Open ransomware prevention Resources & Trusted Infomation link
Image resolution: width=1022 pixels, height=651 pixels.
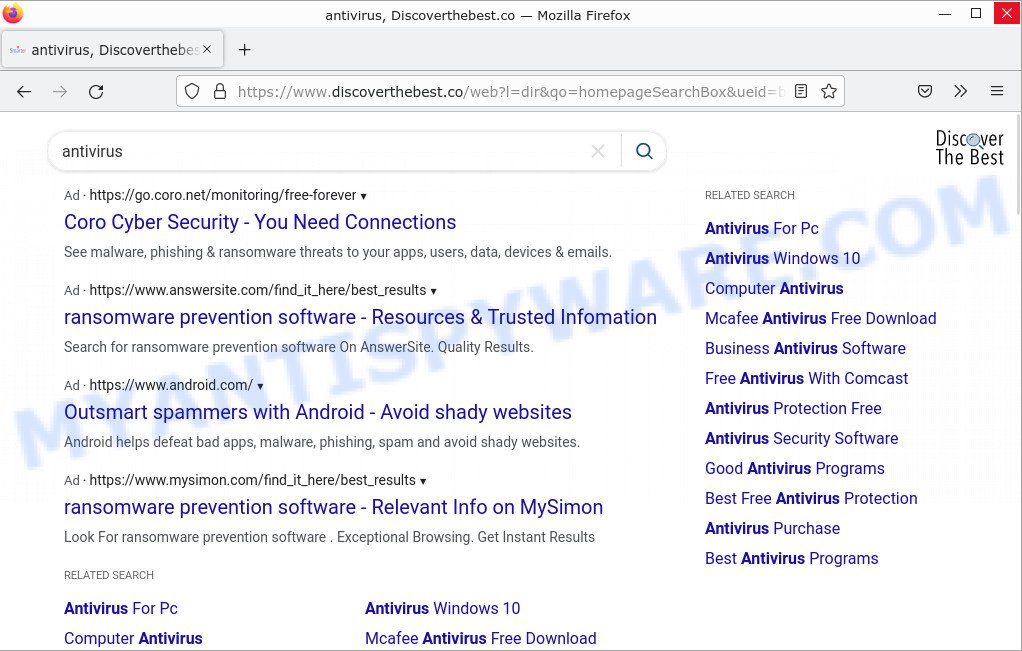(x=360, y=317)
